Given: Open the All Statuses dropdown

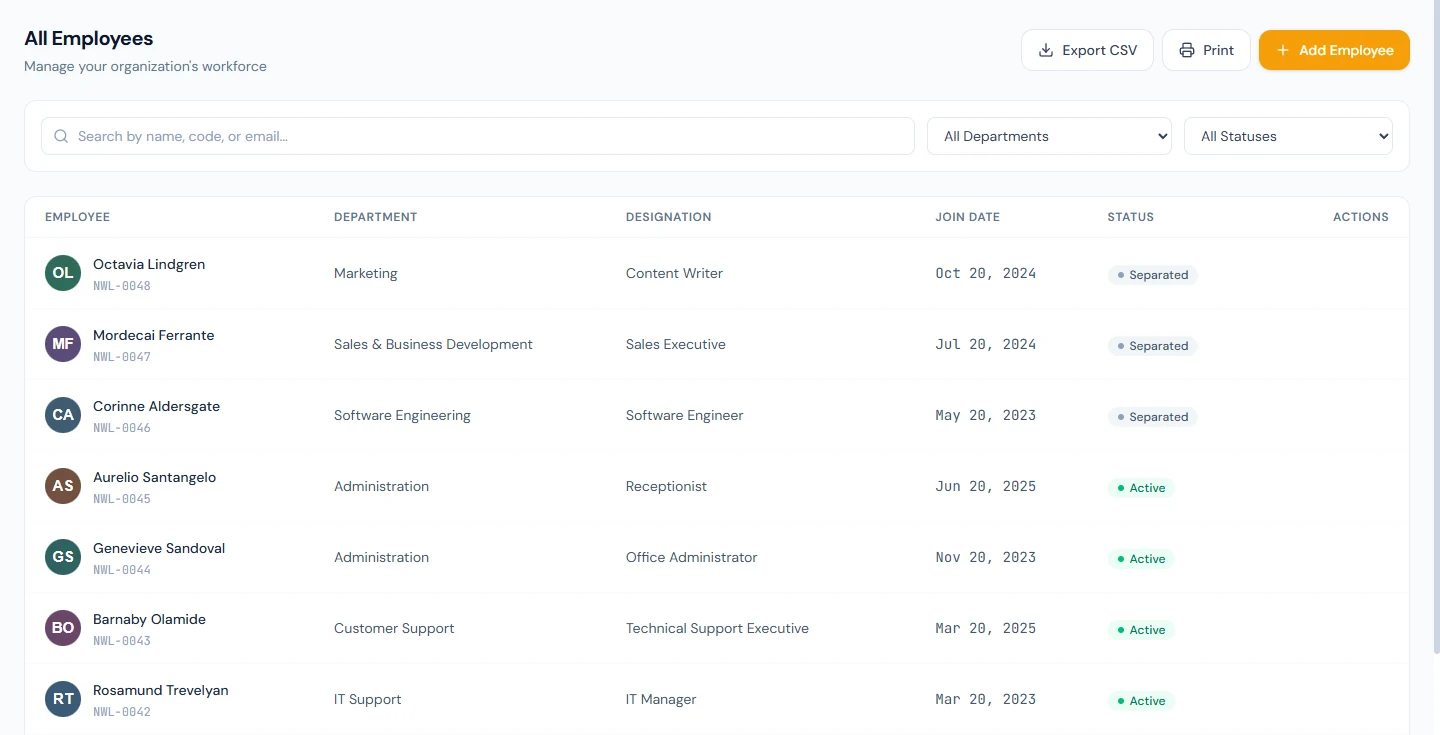Looking at the screenshot, I should 1288,136.
